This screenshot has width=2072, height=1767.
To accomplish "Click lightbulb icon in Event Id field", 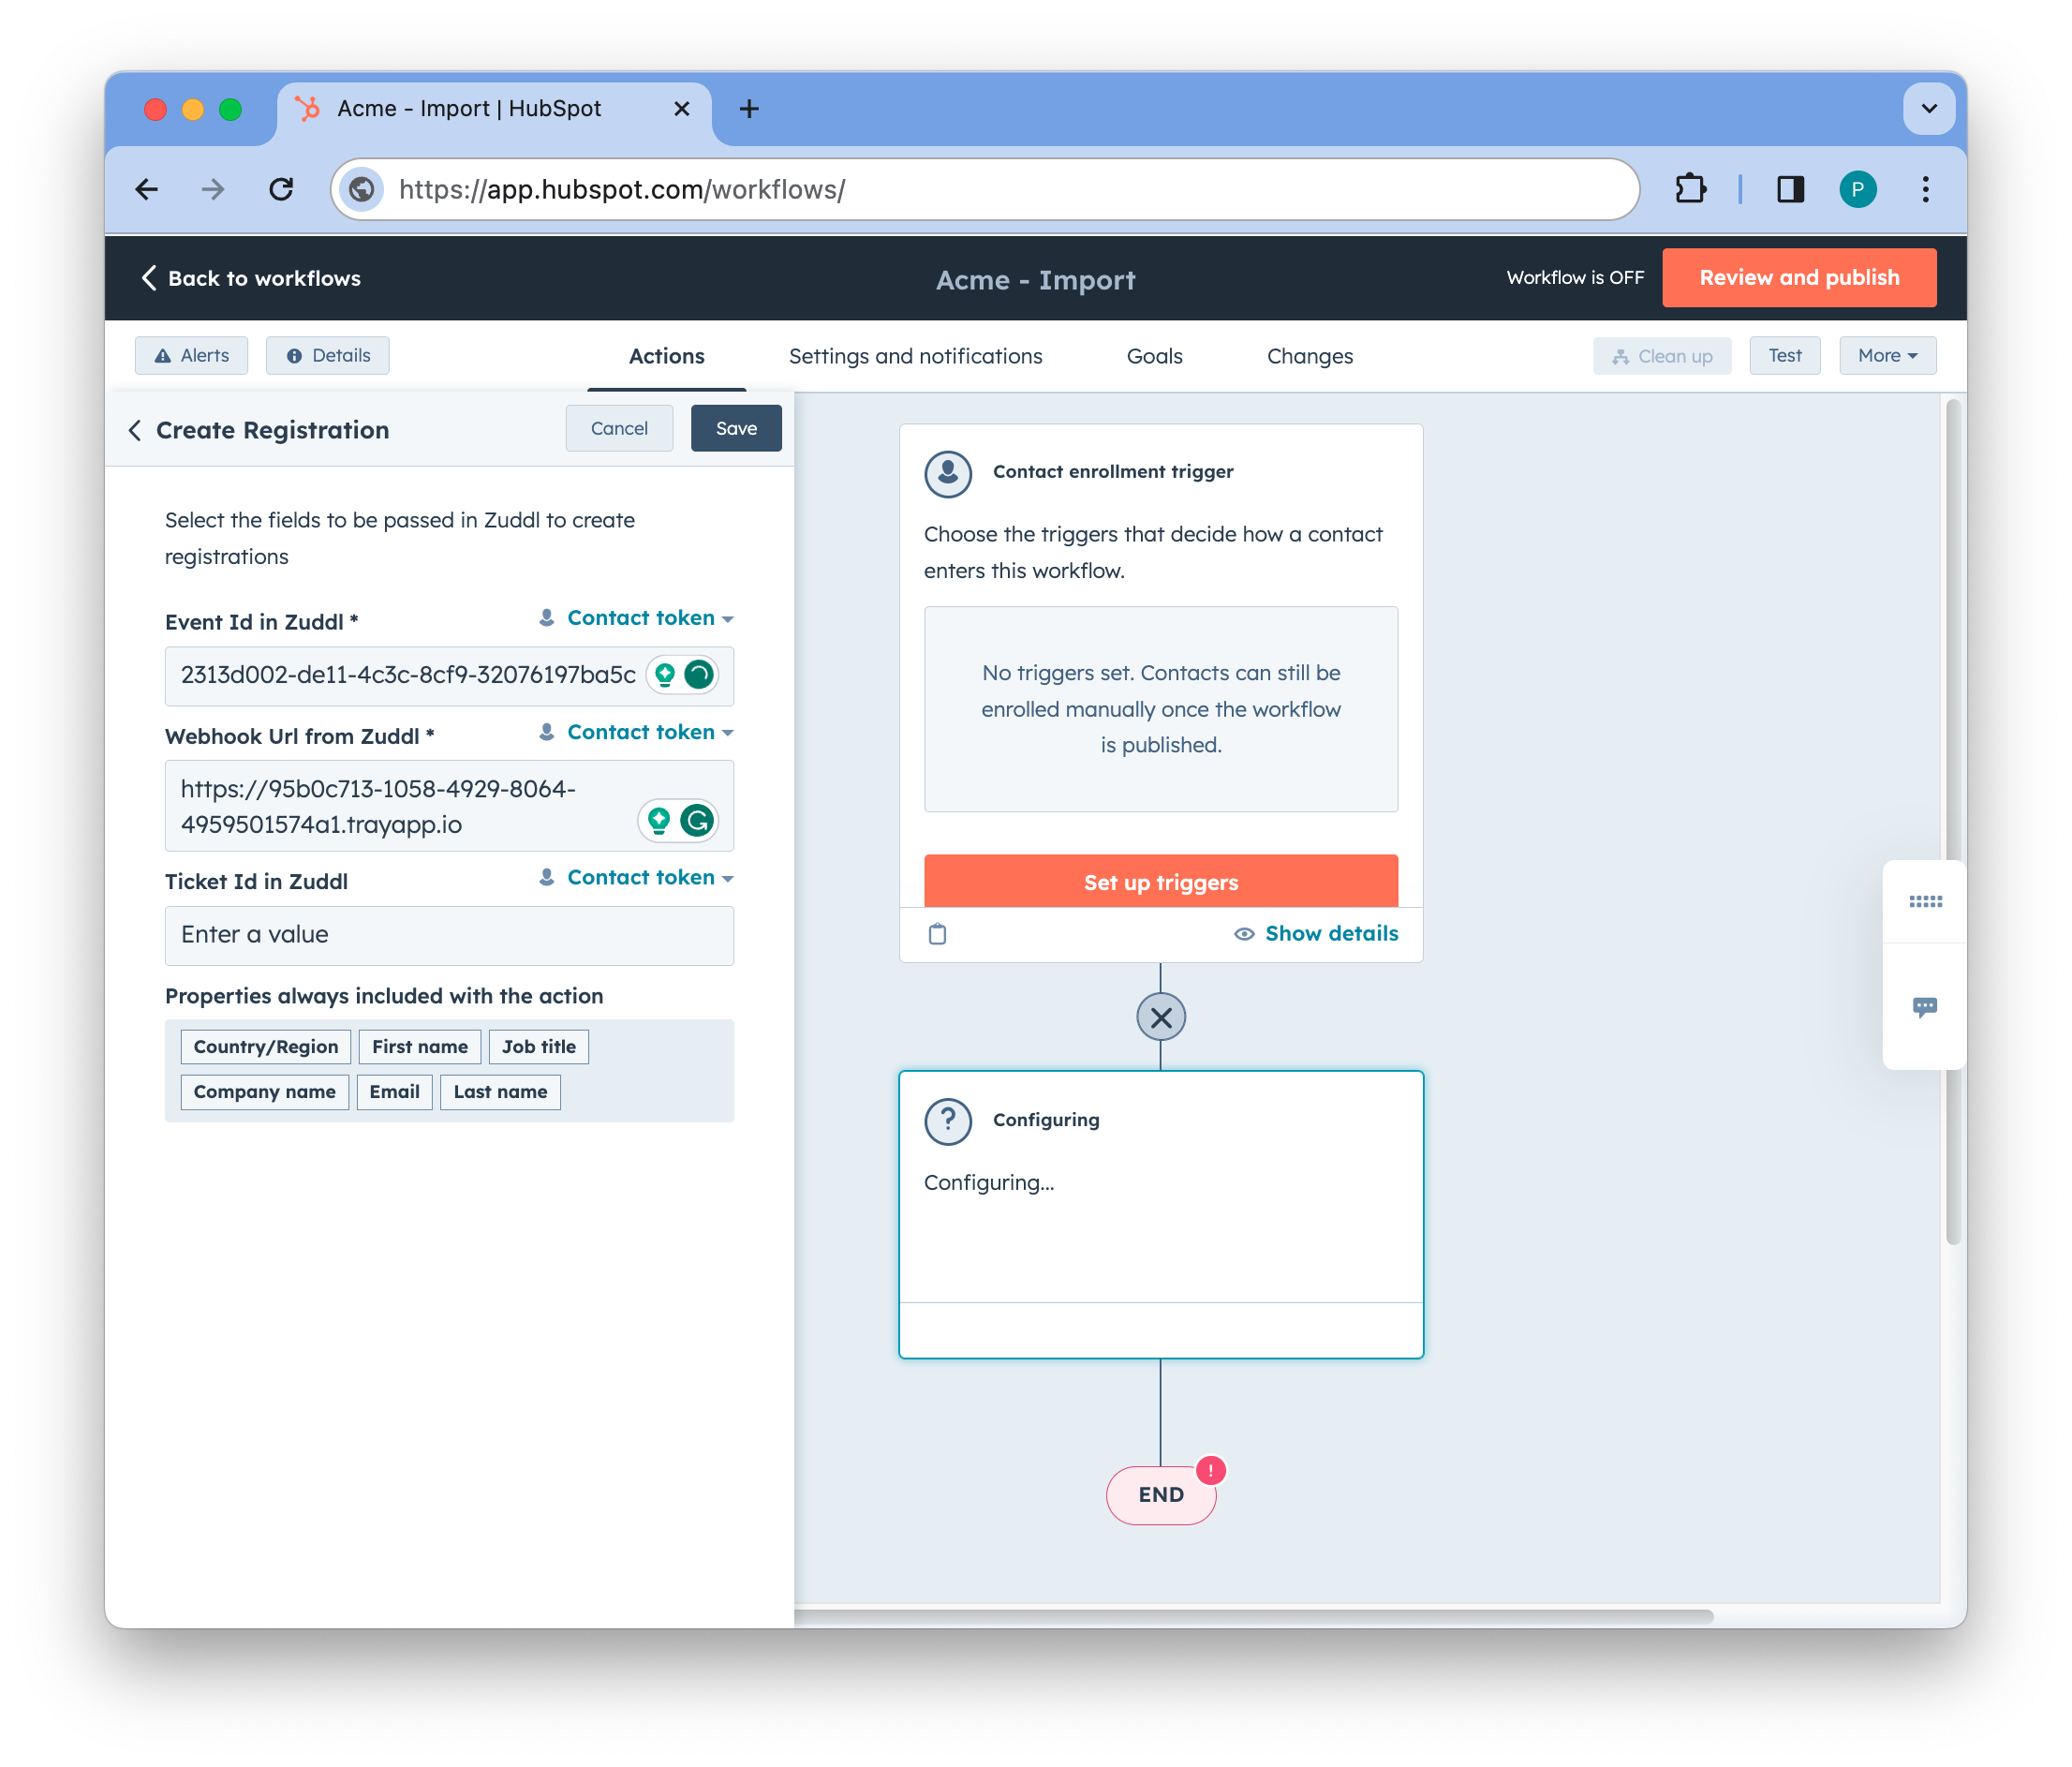I will click(x=665, y=675).
